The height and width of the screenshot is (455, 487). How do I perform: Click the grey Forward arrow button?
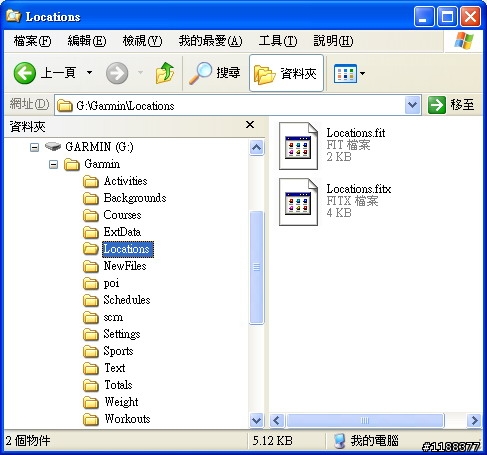click(x=117, y=73)
